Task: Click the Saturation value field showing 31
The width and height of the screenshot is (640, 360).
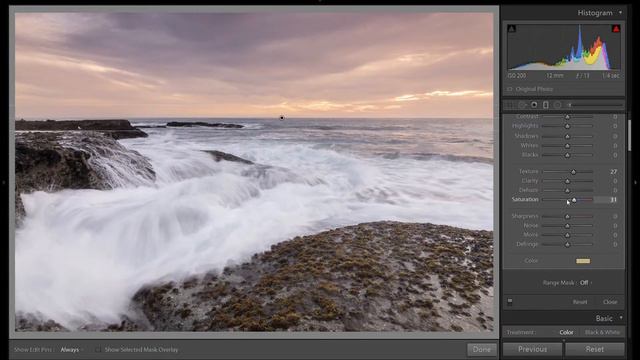Action: (606, 200)
